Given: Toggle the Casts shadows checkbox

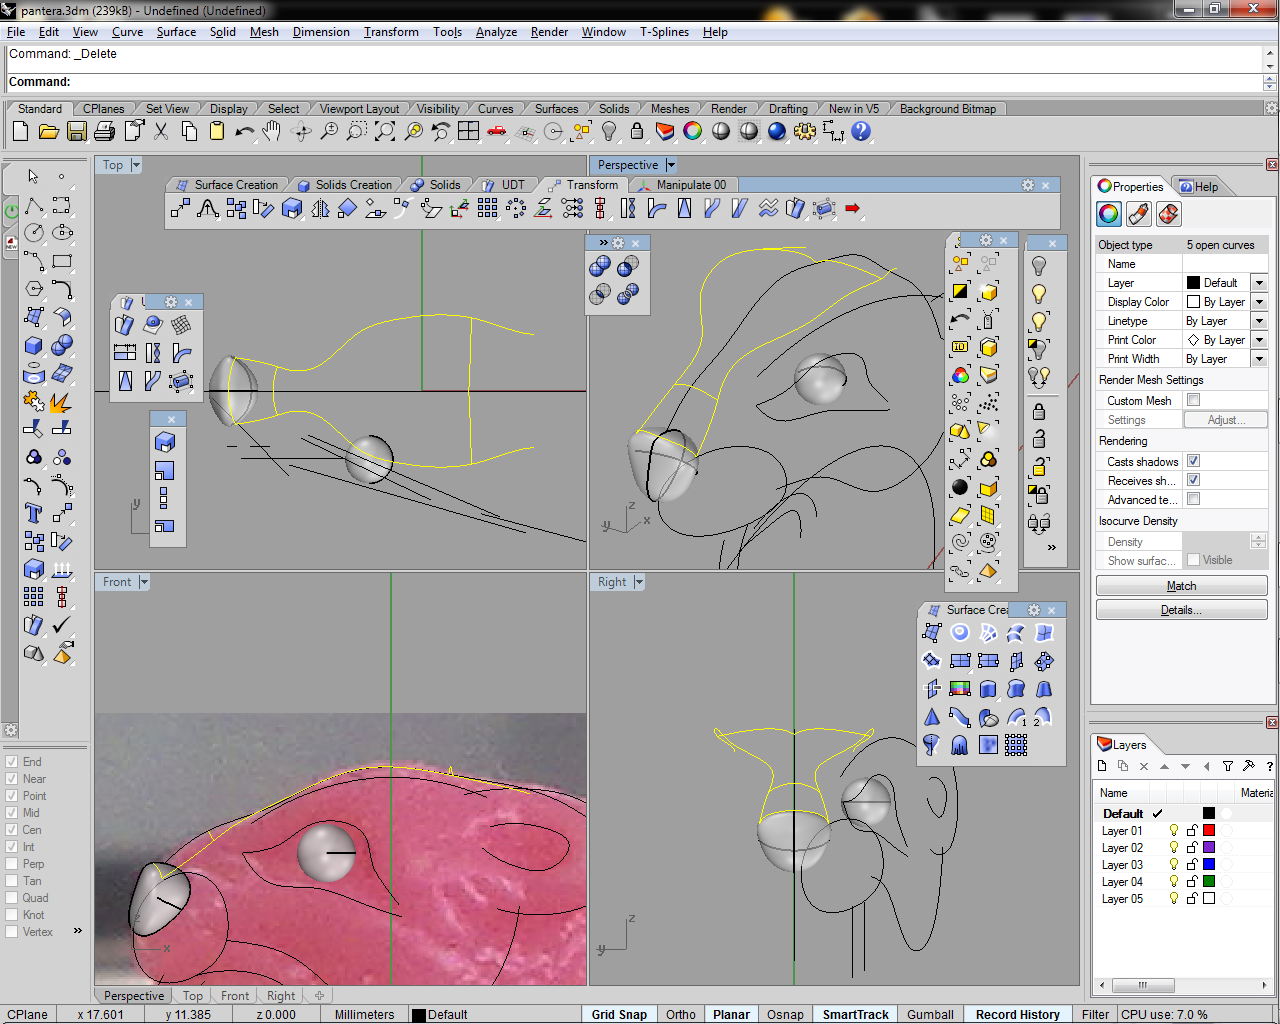Looking at the screenshot, I should point(1193,461).
